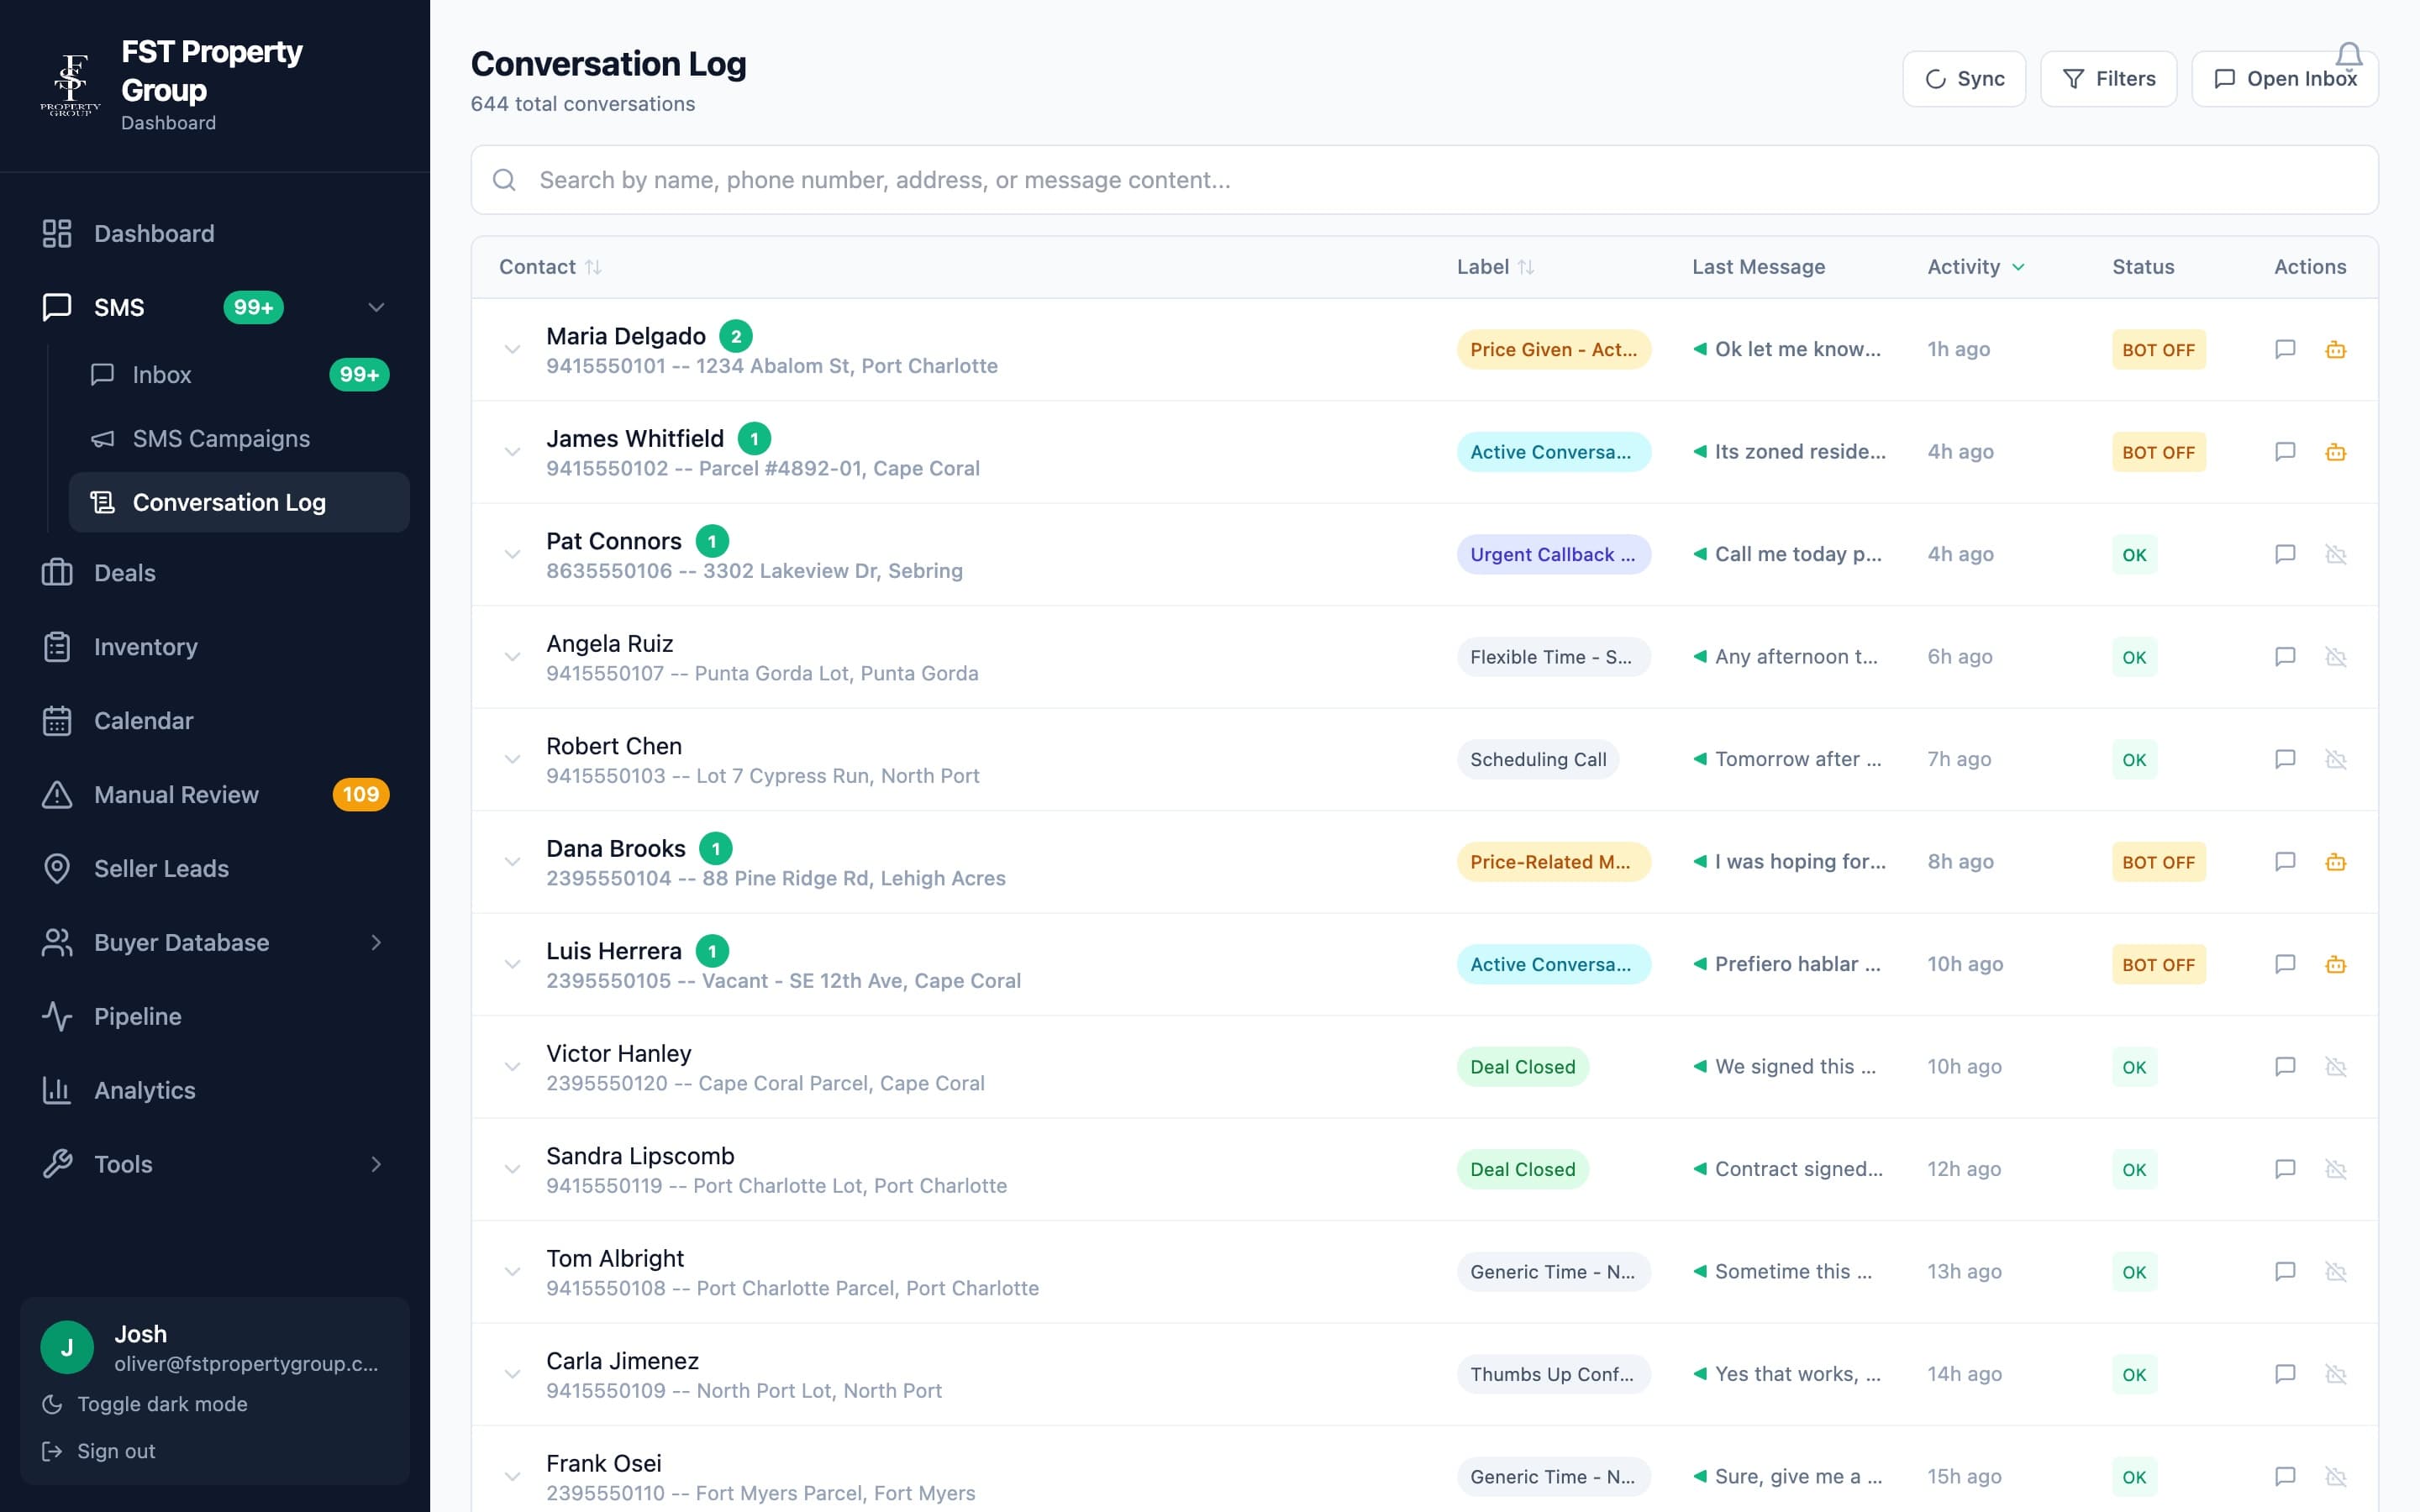Expand the Buyer Database submenu arrow

(x=376, y=942)
